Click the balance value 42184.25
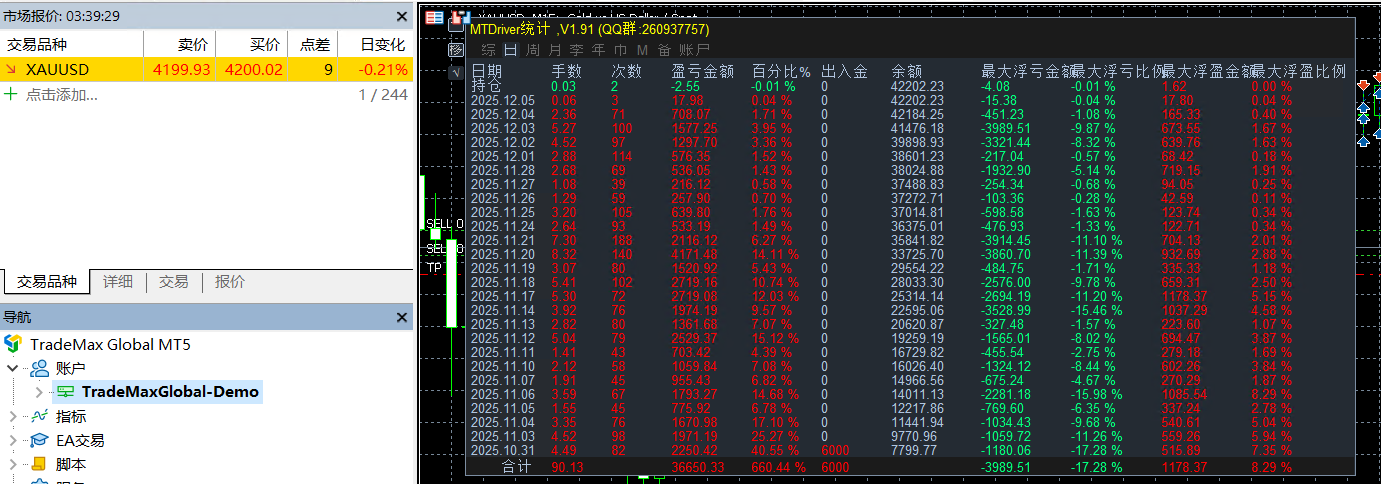 point(917,114)
